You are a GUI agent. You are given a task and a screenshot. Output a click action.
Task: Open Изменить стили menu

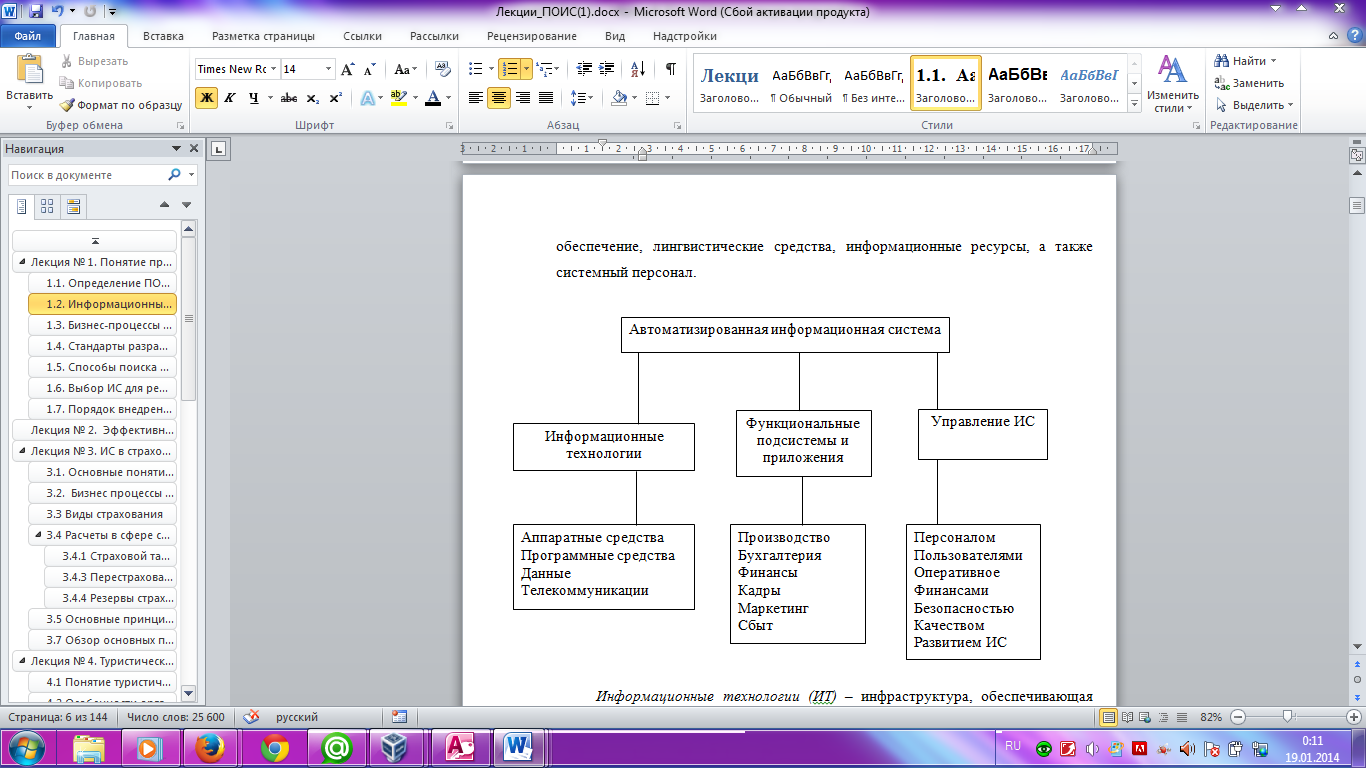pyautogui.click(x=1171, y=82)
